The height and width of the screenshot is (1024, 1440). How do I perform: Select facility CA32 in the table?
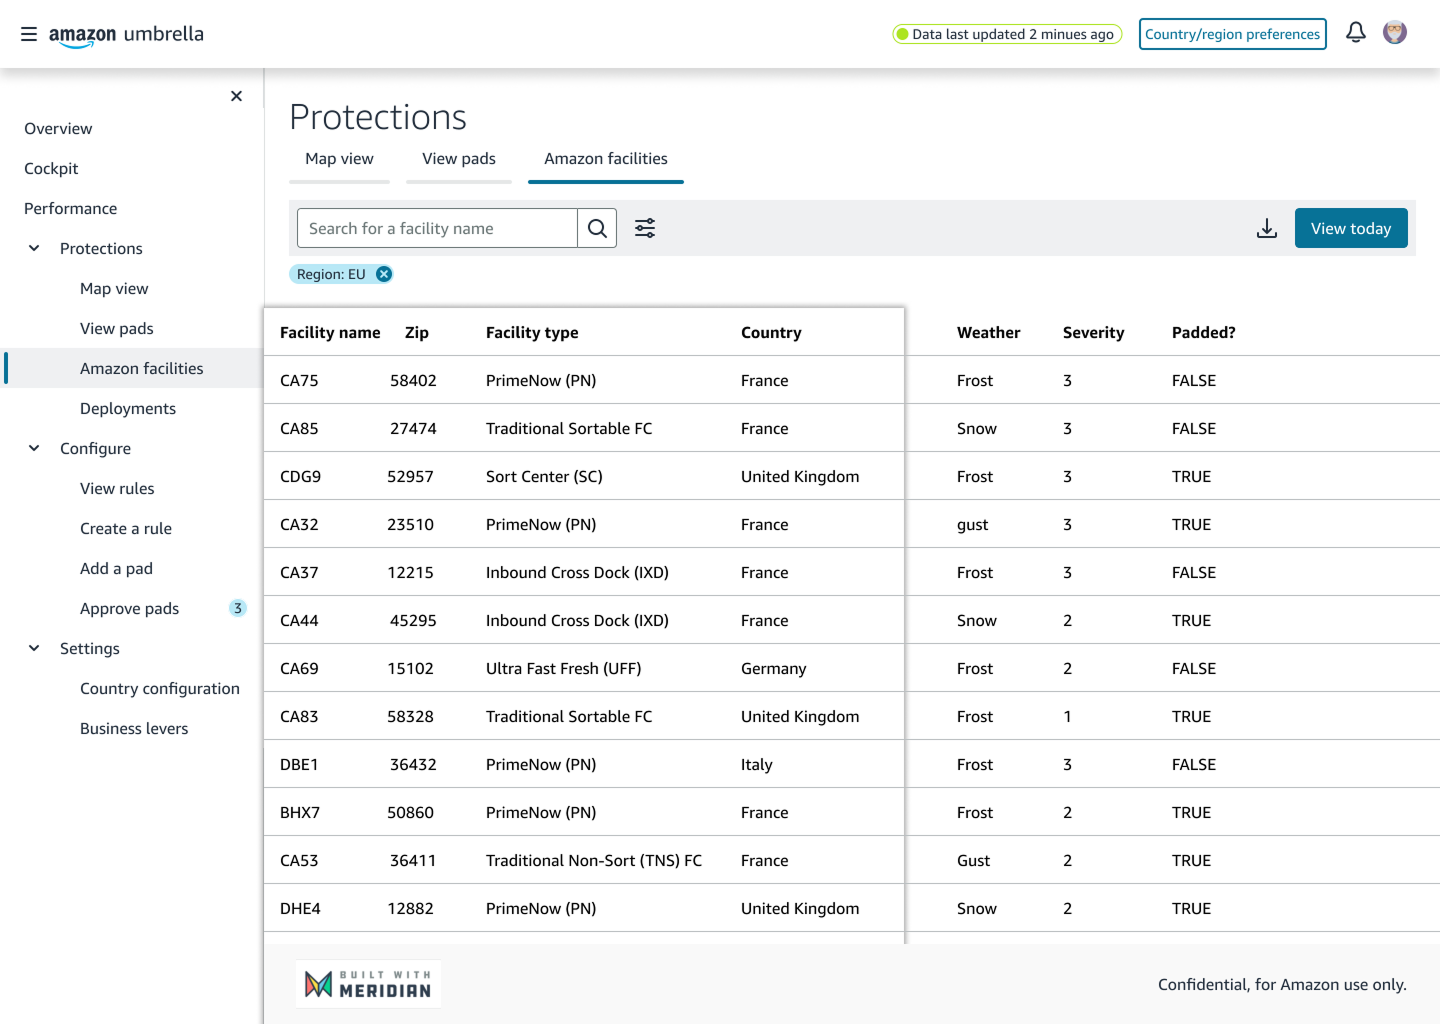pos(299,524)
